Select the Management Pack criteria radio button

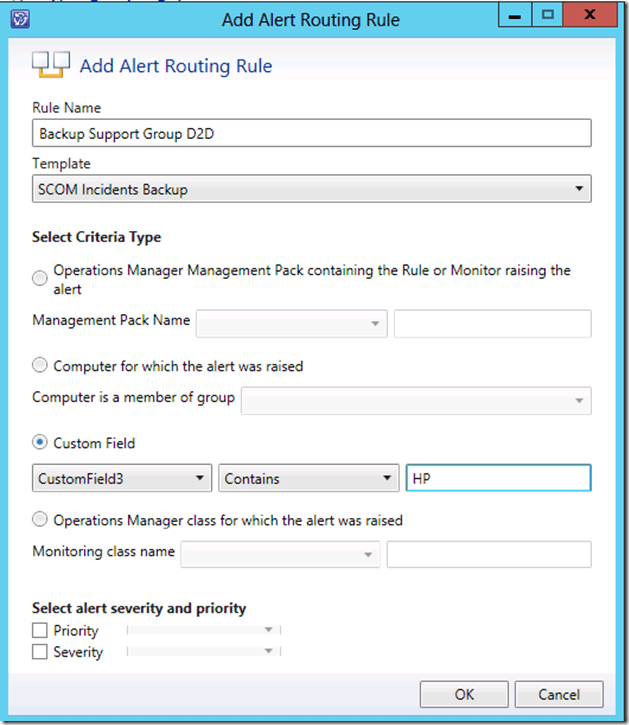pos(41,279)
